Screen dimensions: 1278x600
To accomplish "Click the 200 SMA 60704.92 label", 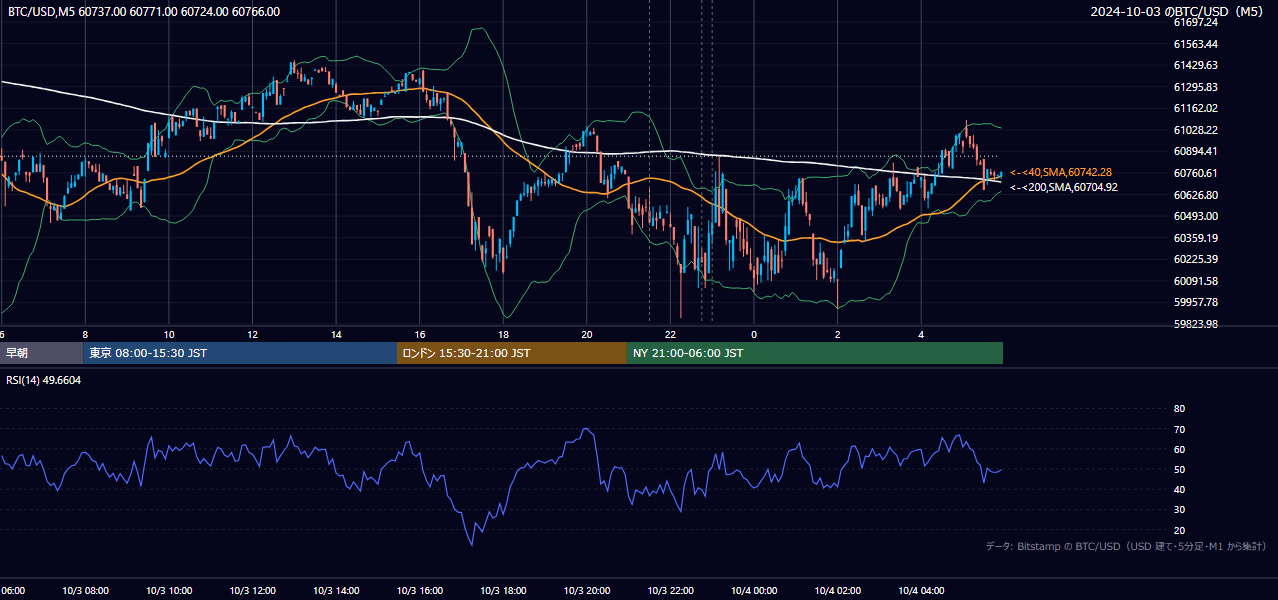I will [1063, 187].
